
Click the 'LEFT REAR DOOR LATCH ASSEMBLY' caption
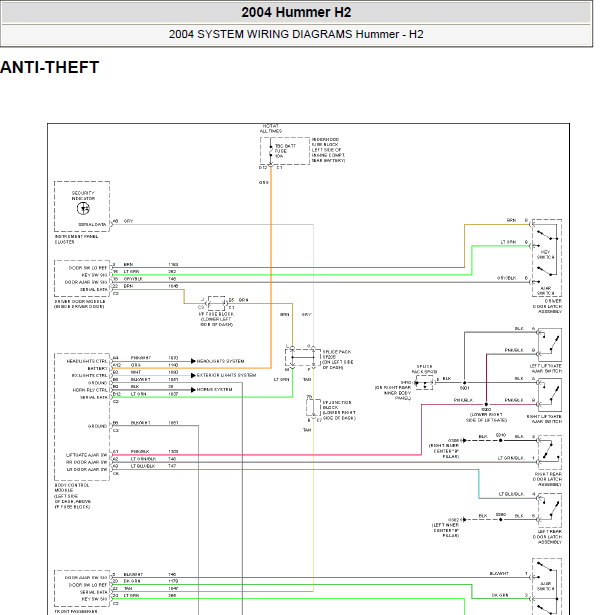[547, 537]
